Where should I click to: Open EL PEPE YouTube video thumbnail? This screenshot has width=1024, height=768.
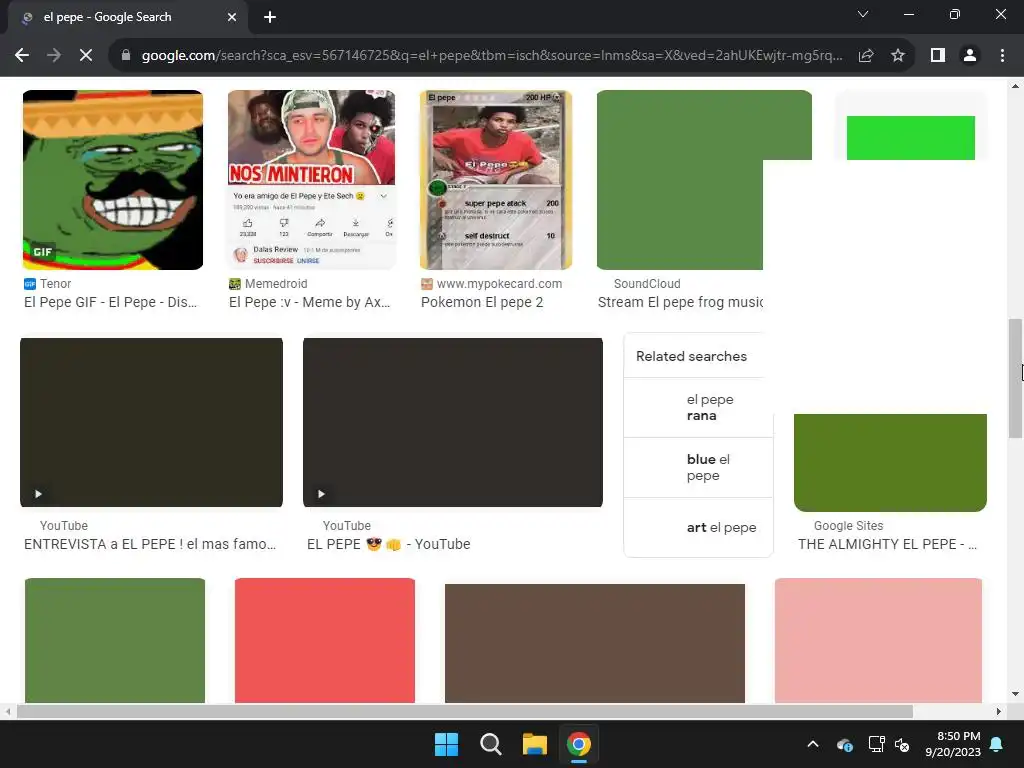coord(453,422)
